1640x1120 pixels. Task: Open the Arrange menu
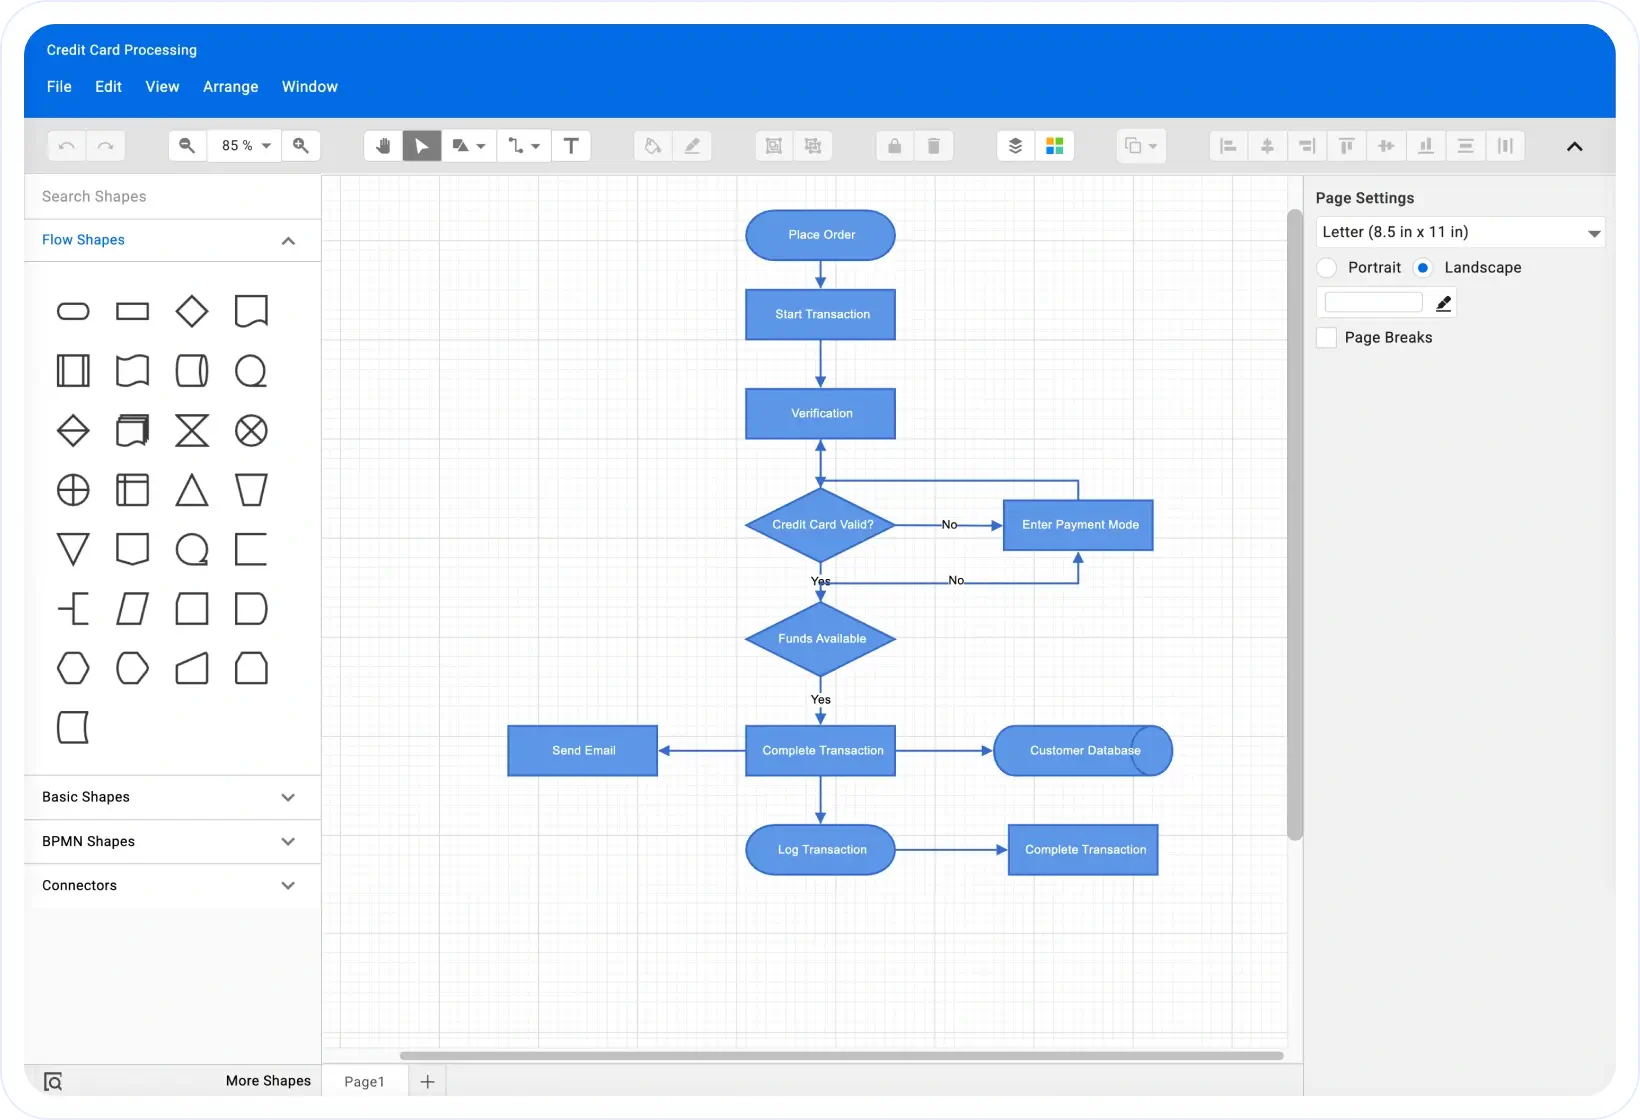coord(230,87)
